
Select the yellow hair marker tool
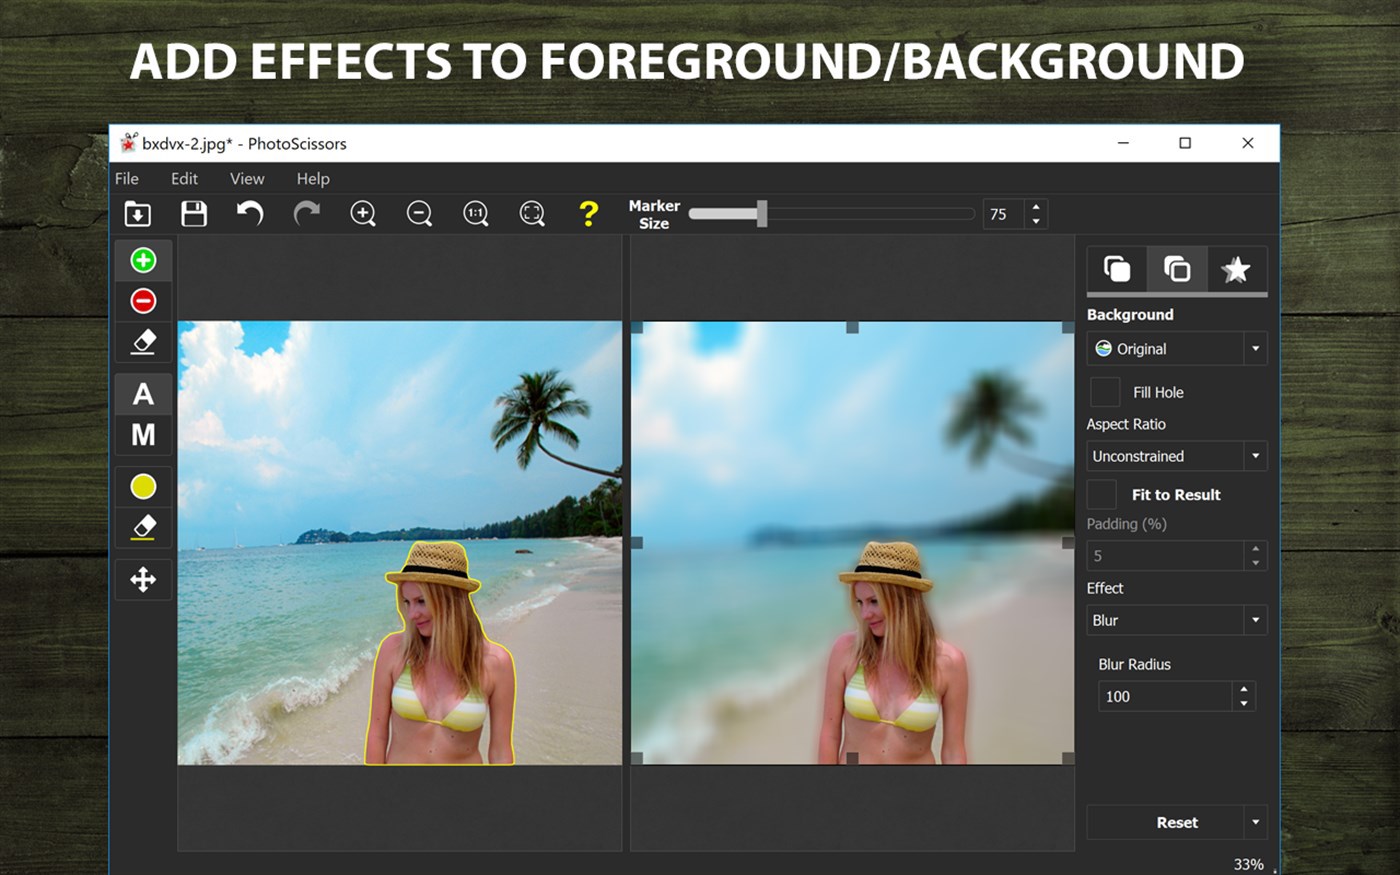[143, 487]
